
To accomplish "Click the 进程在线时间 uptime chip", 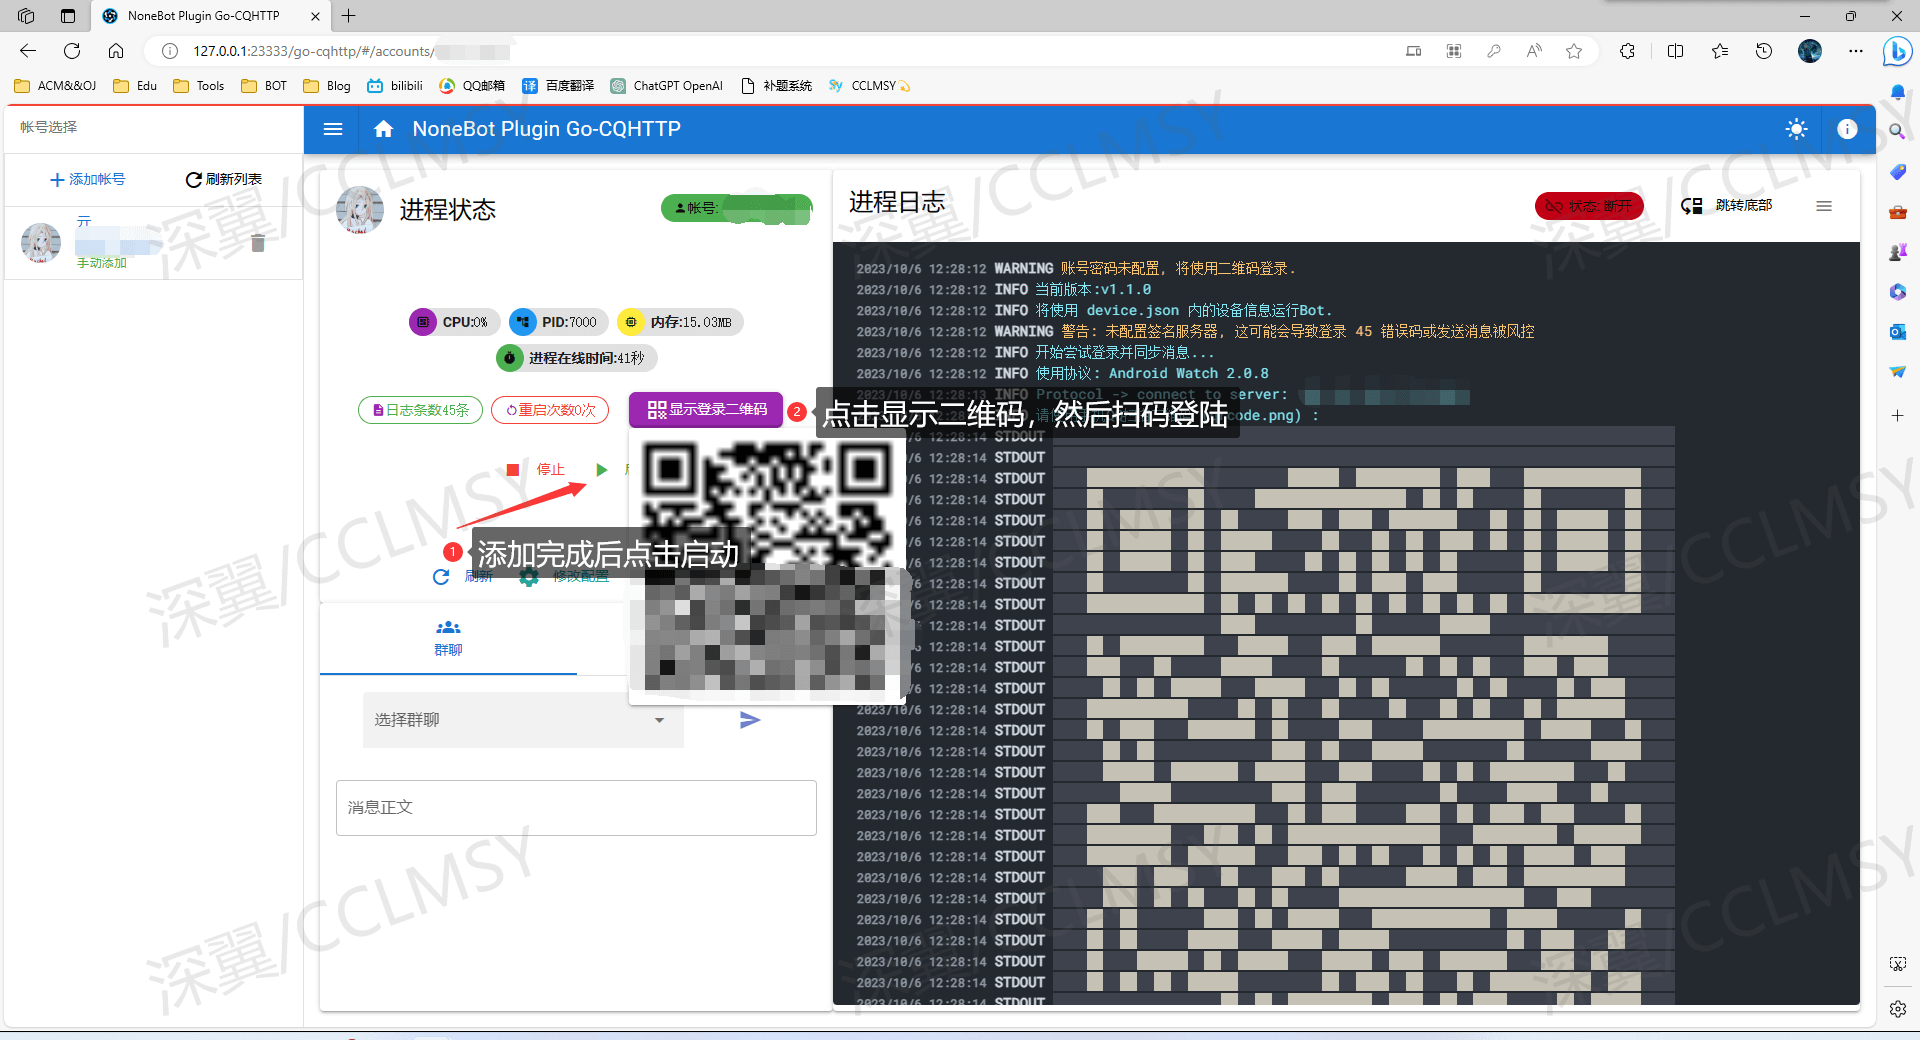I will (576, 358).
